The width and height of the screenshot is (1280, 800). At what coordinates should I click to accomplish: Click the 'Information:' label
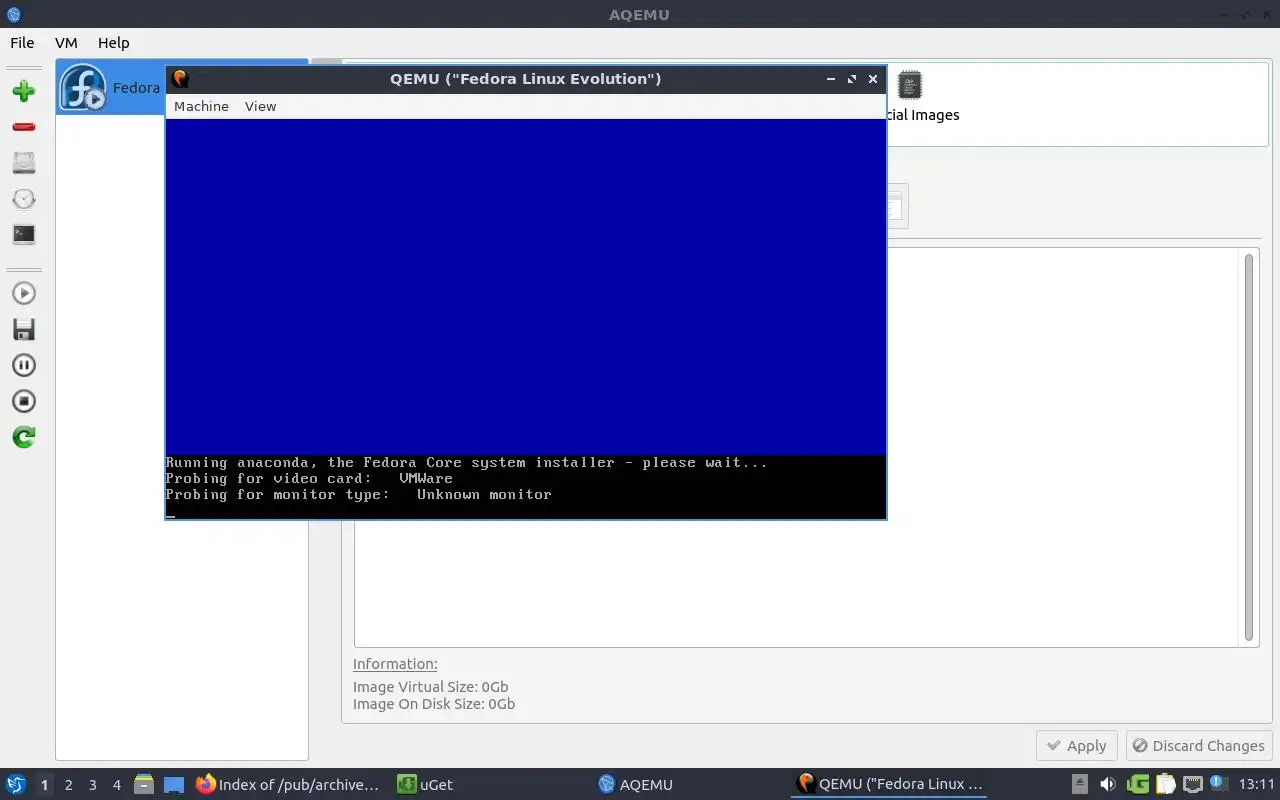coord(395,664)
